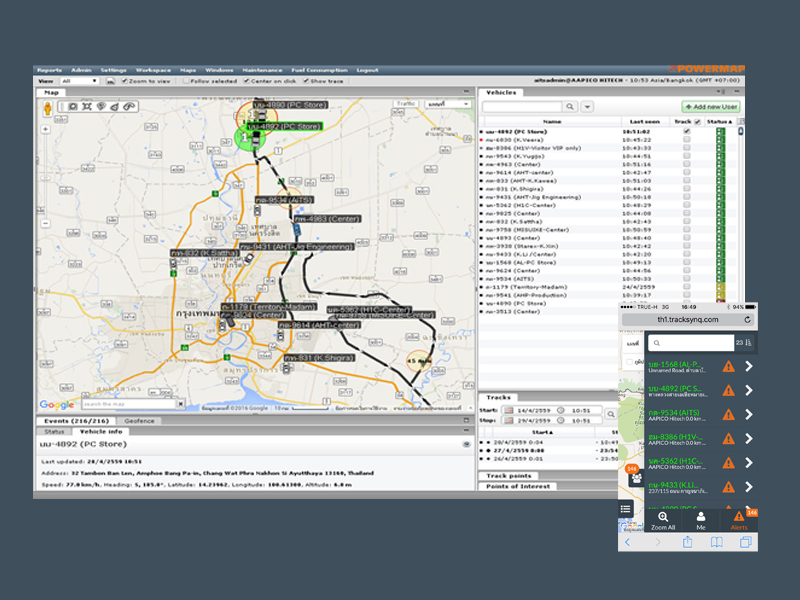
Task: Expand Track points panel
Action: coord(509,476)
